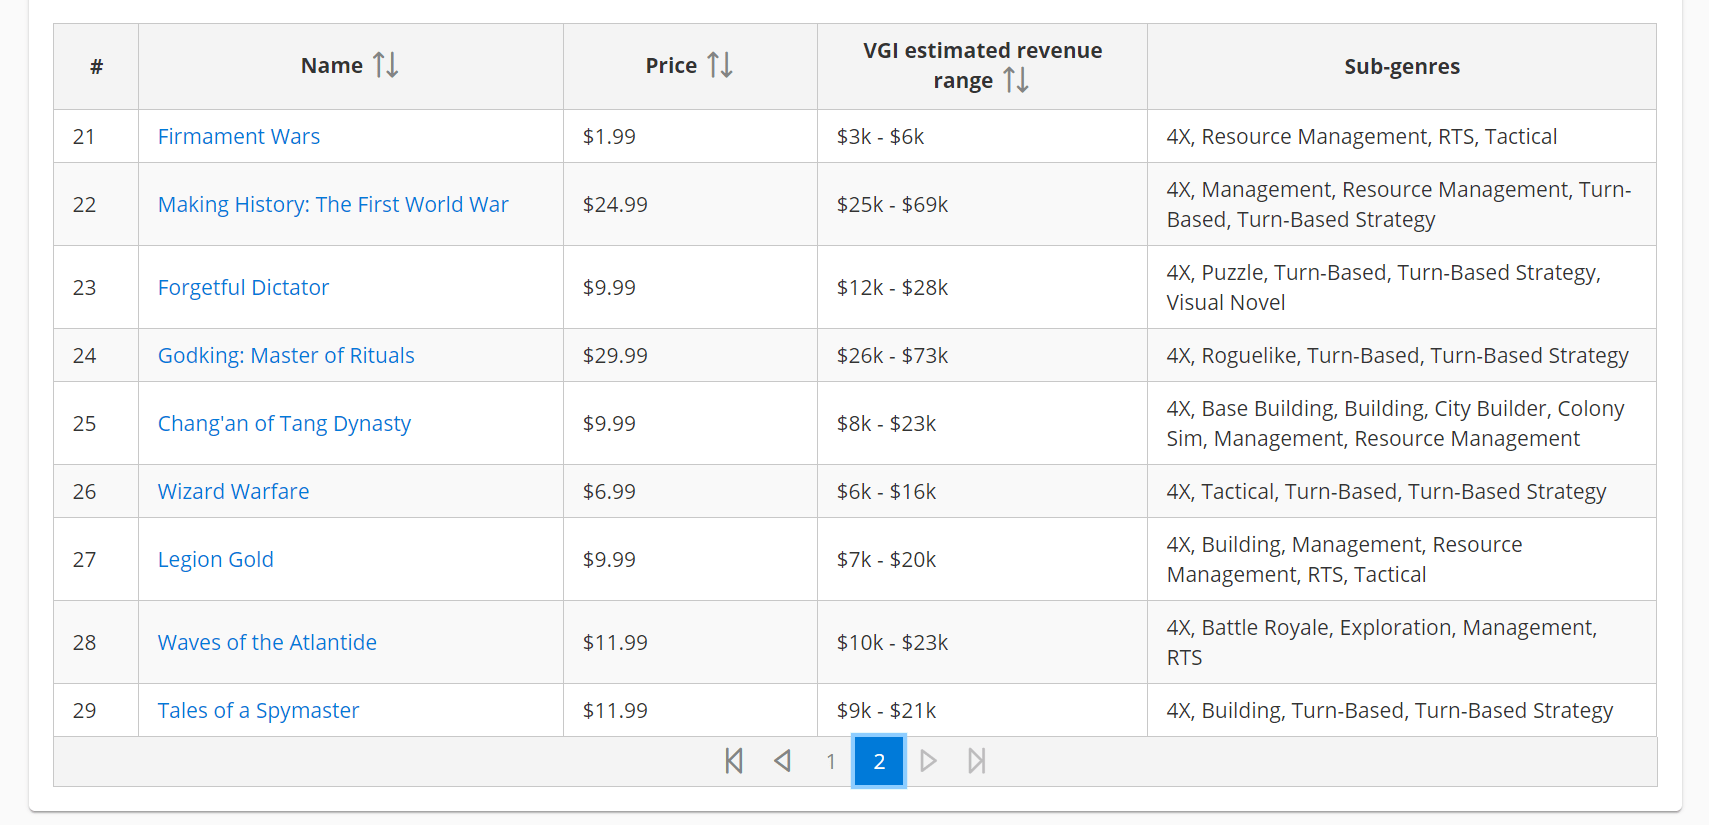Select revenue range $12k - $28k
Image resolution: width=1709 pixels, height=825 pixels.
(x=892, y=287)
